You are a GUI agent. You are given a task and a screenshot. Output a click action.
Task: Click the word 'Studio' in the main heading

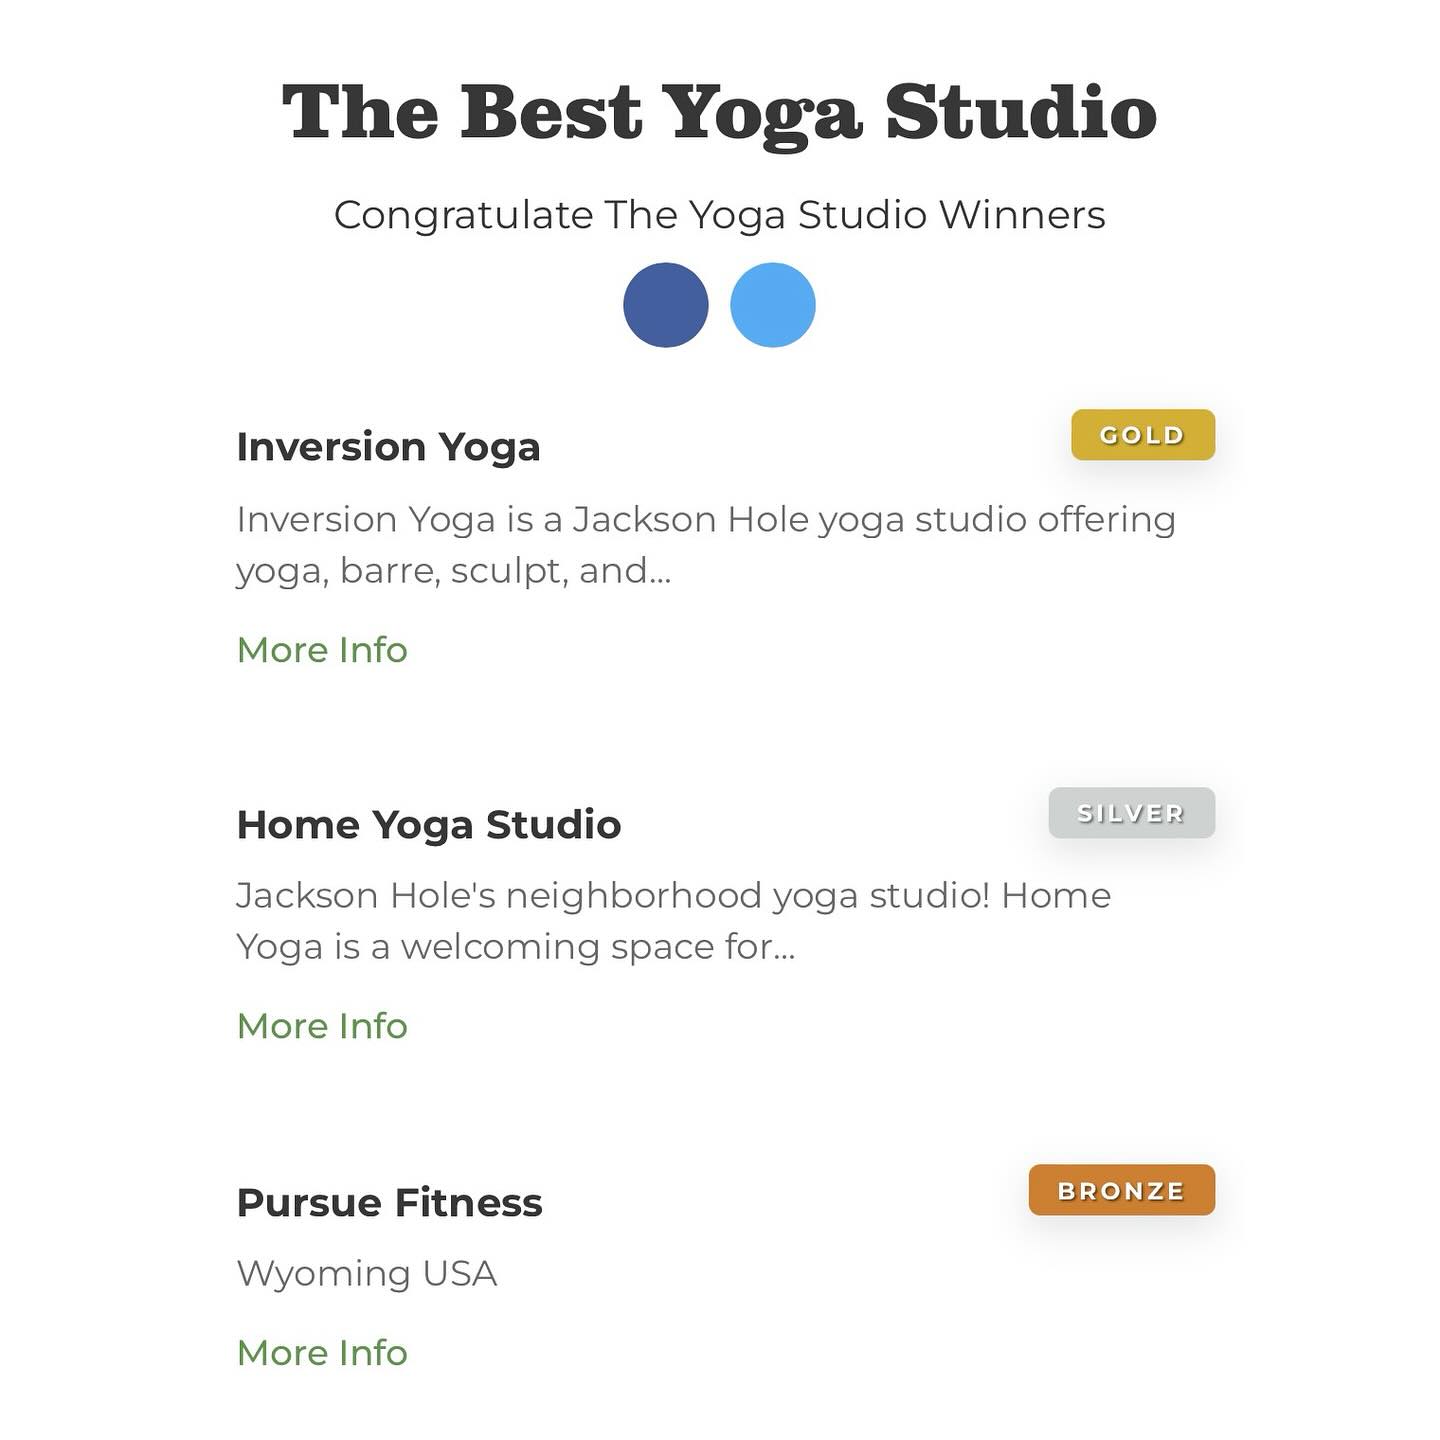[1021, 111]
